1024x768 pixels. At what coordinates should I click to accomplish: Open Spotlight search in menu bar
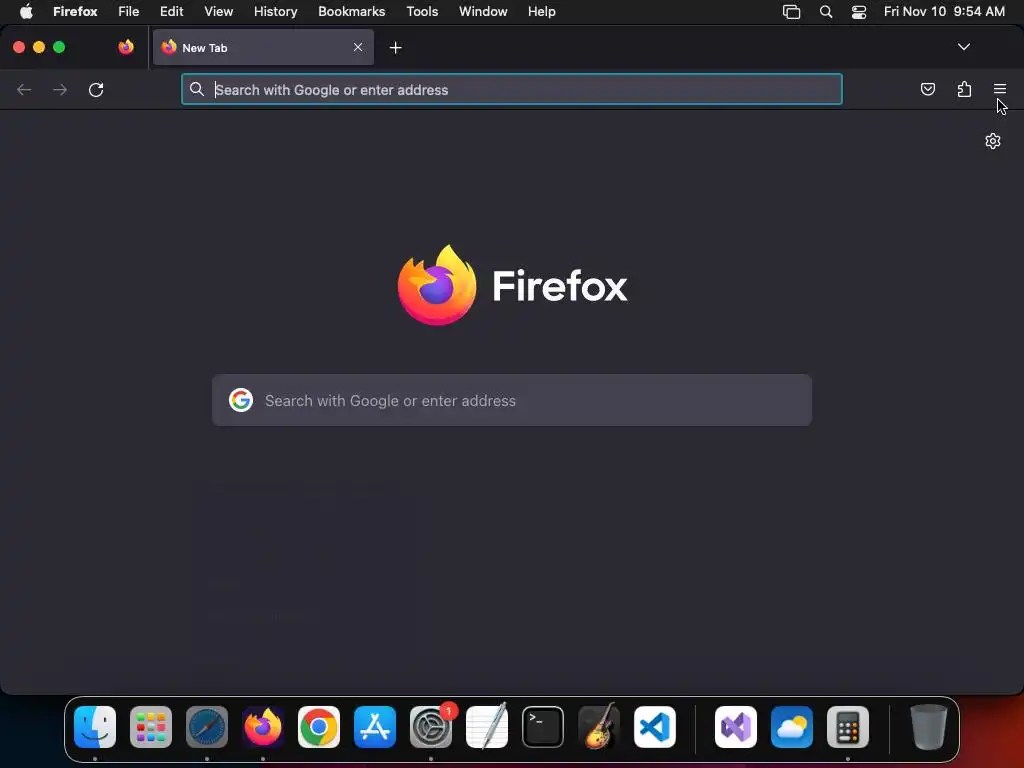click(825, 12)
